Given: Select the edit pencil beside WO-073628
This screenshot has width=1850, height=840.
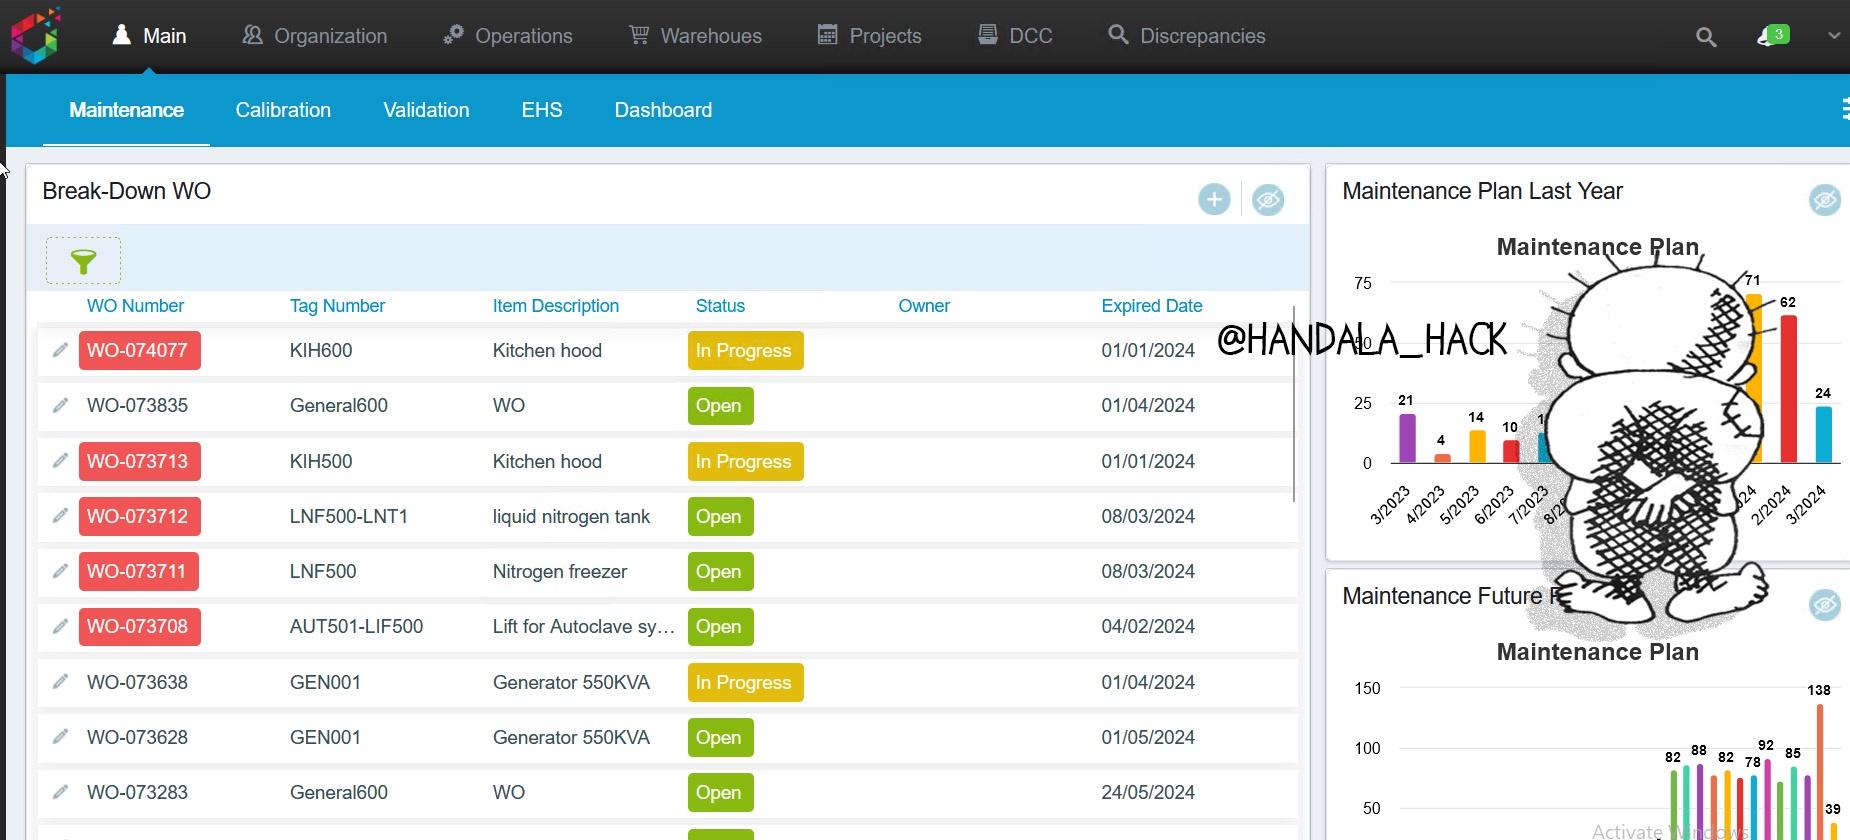Looking at the screenshot, I should click(x=60, y=737).
